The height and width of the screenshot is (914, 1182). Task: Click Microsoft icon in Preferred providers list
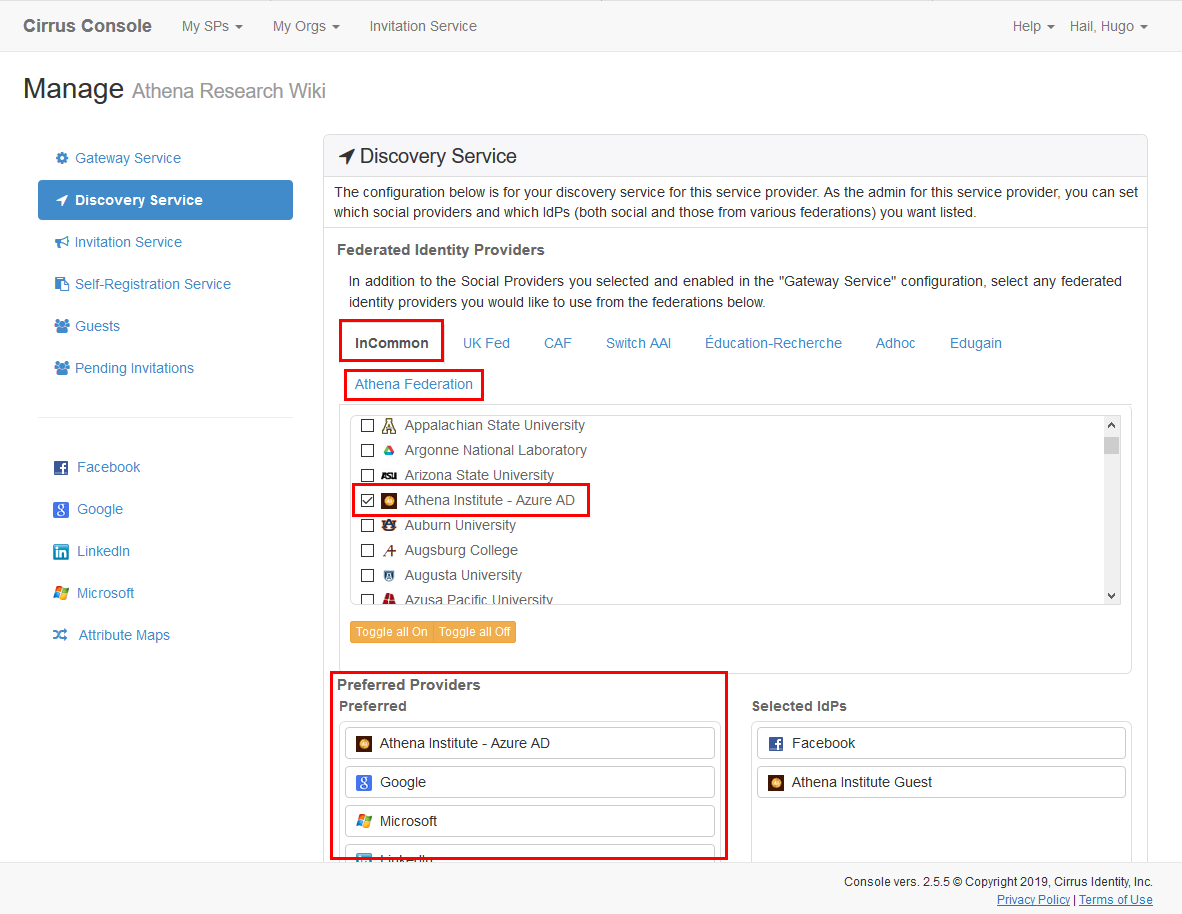pyautogui.click(x=364, y=821)
